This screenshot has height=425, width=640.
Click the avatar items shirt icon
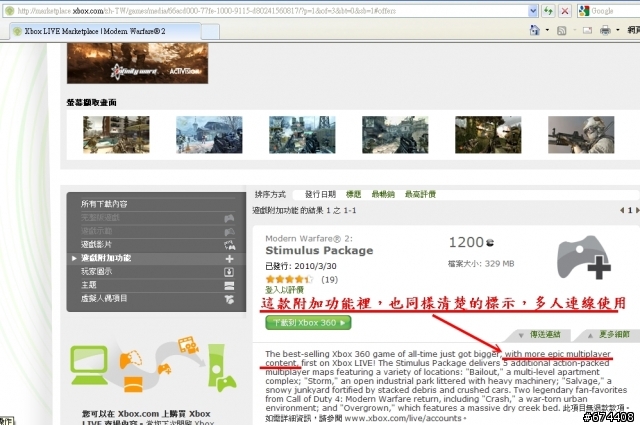(x=229, y=299)
